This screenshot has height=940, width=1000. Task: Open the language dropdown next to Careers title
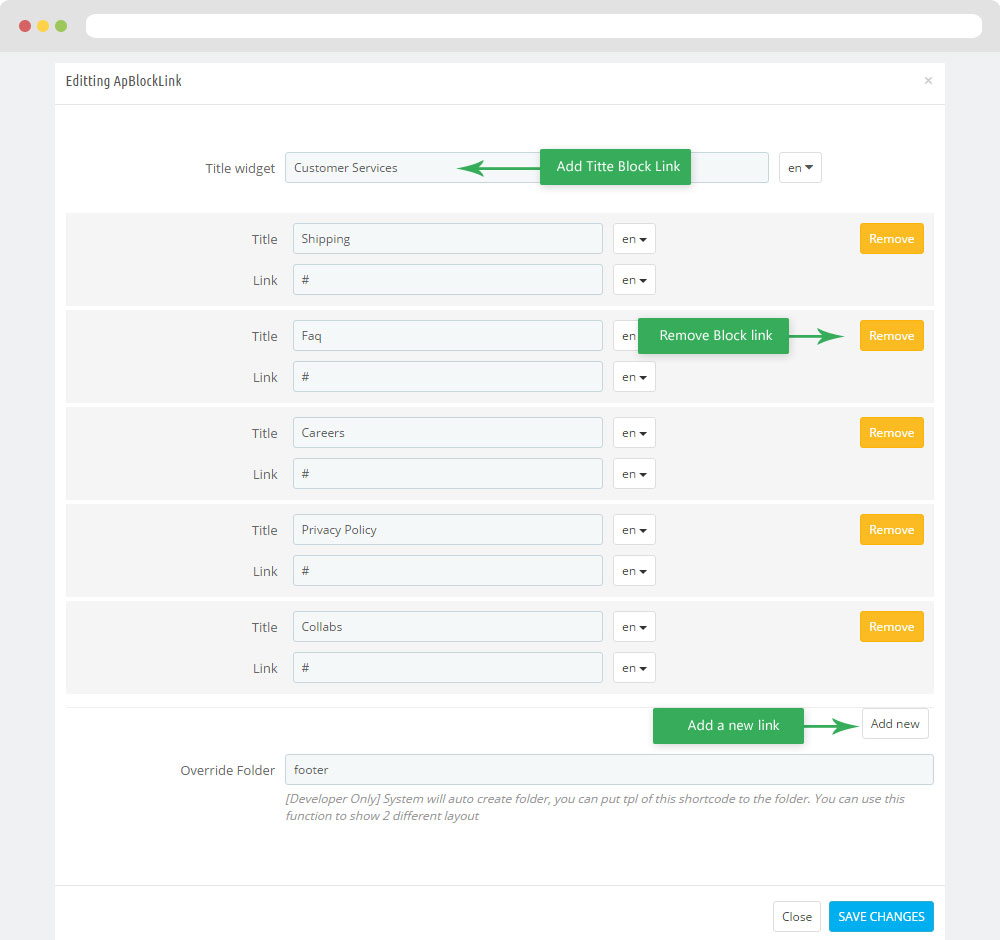[x=634, y=432]
